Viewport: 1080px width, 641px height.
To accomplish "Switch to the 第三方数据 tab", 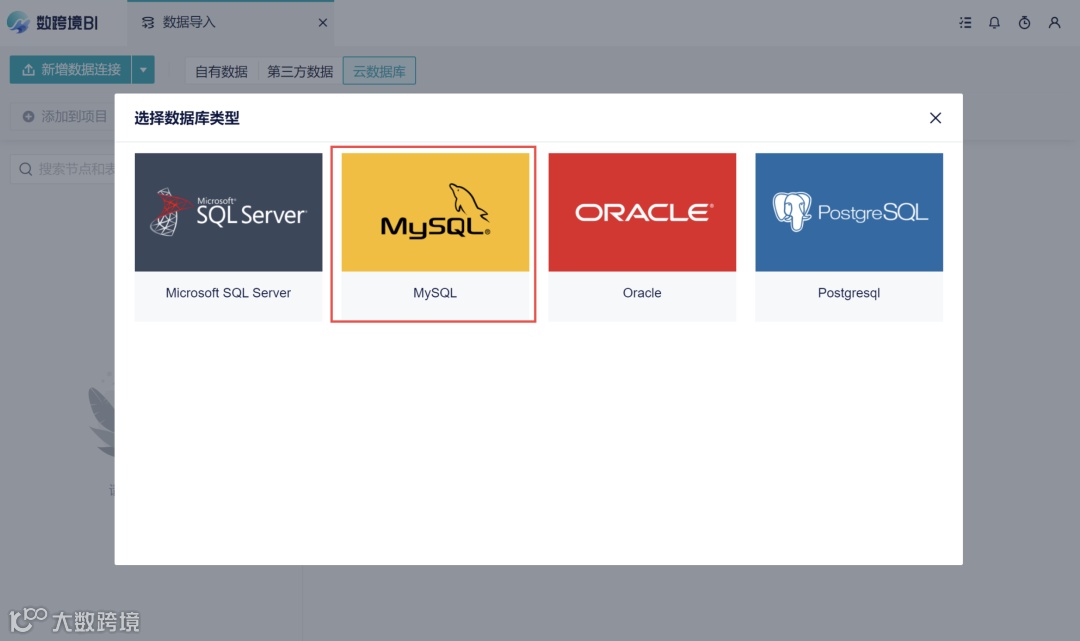I will click(x=300, y=71).
